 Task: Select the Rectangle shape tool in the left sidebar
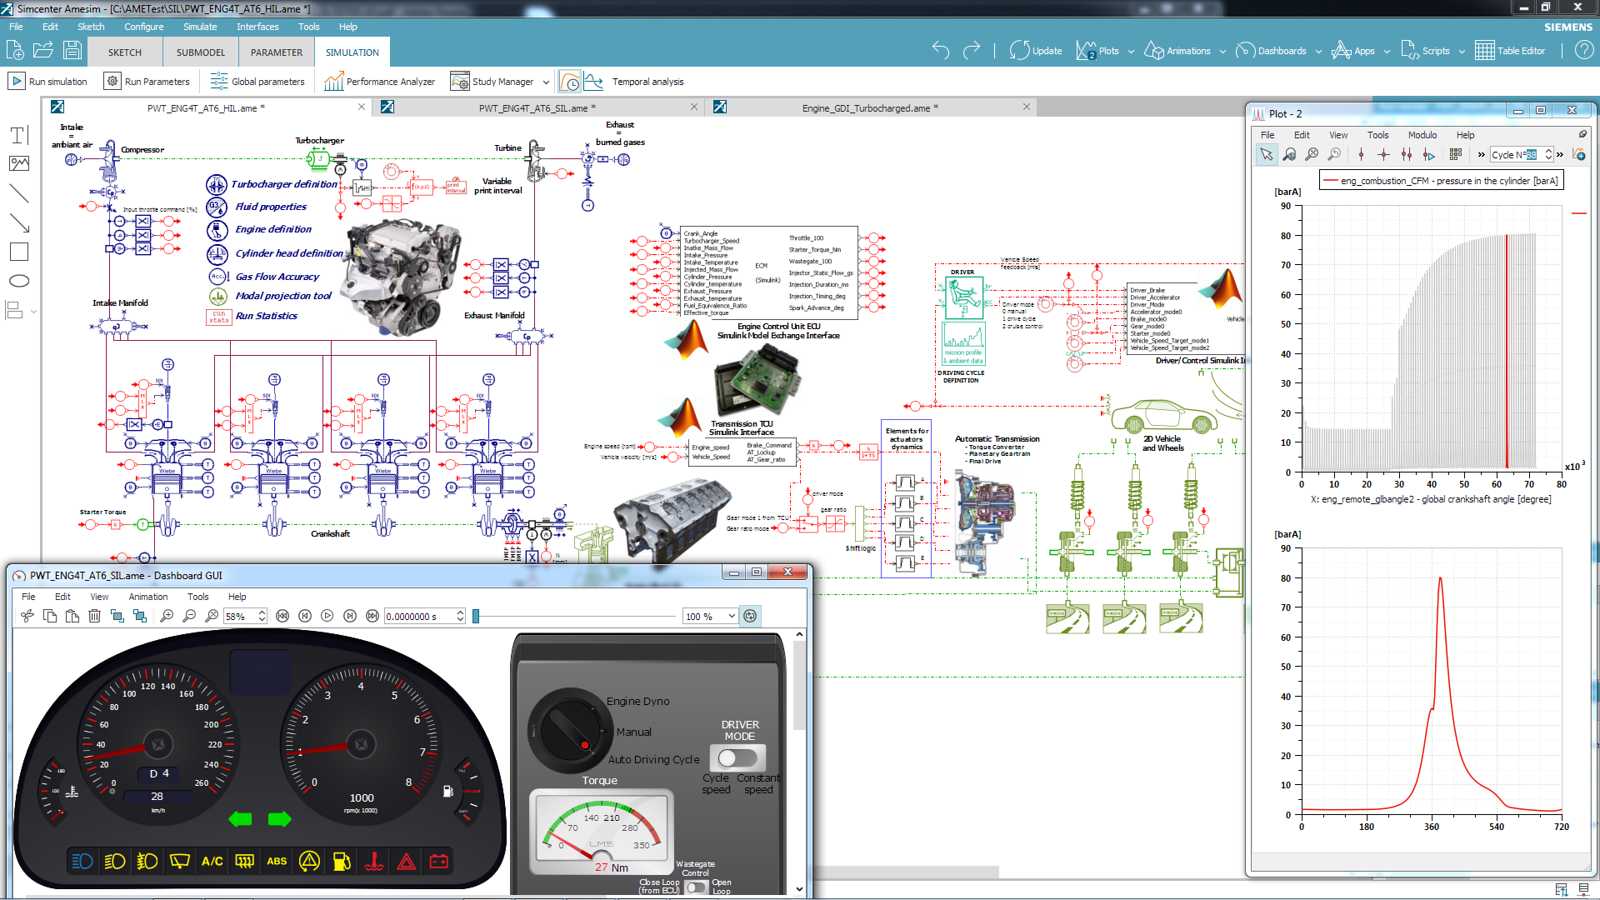[x=19, y=251]
